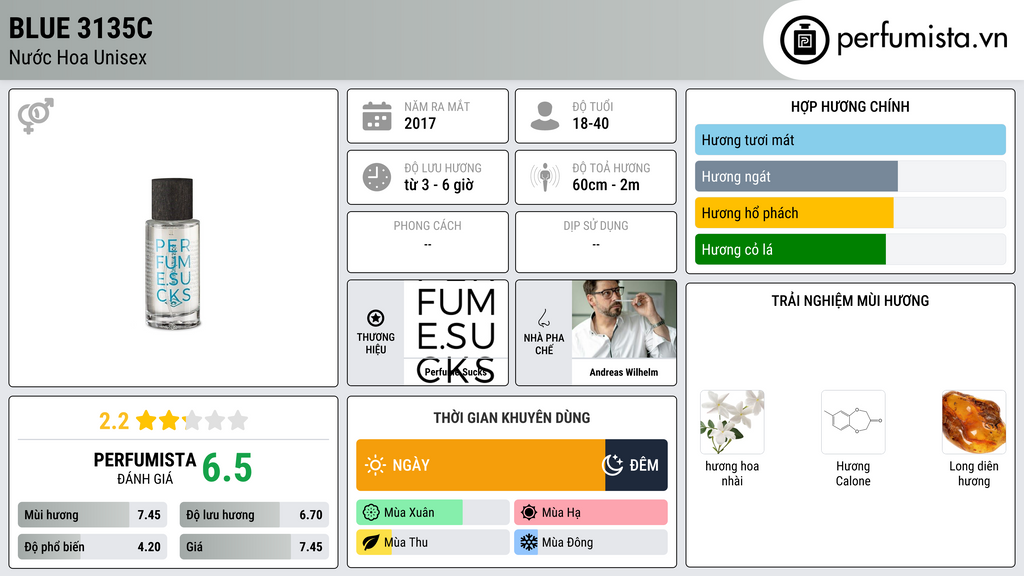Click the 2.2 user rating number
The image size is (1024, 576).
coord(114,421)
